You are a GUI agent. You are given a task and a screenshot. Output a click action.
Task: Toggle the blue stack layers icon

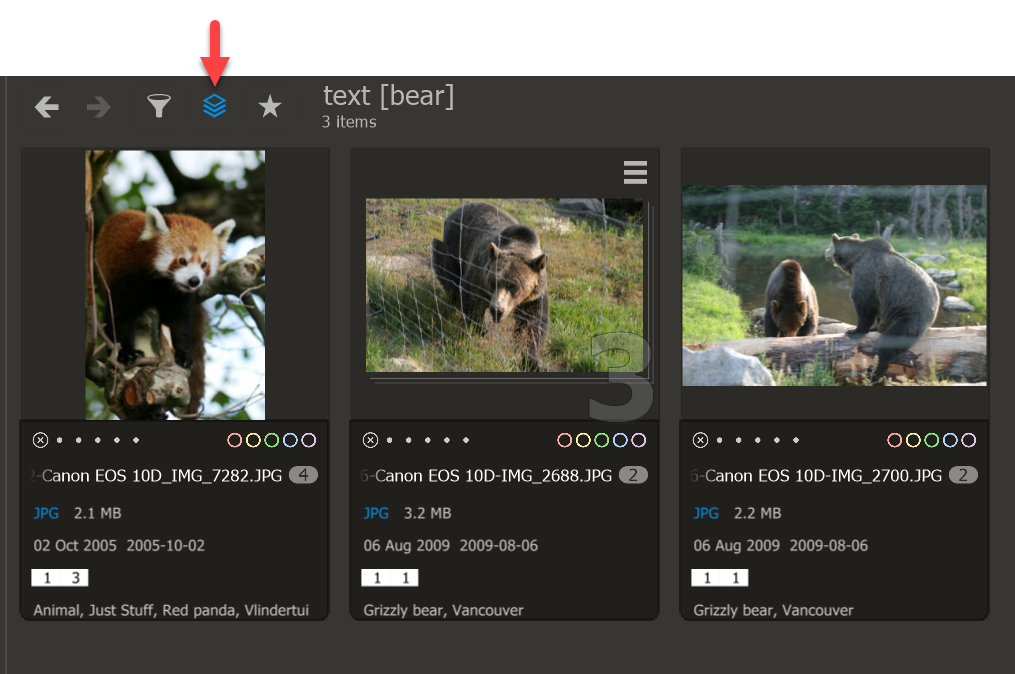tap(214, 106)
